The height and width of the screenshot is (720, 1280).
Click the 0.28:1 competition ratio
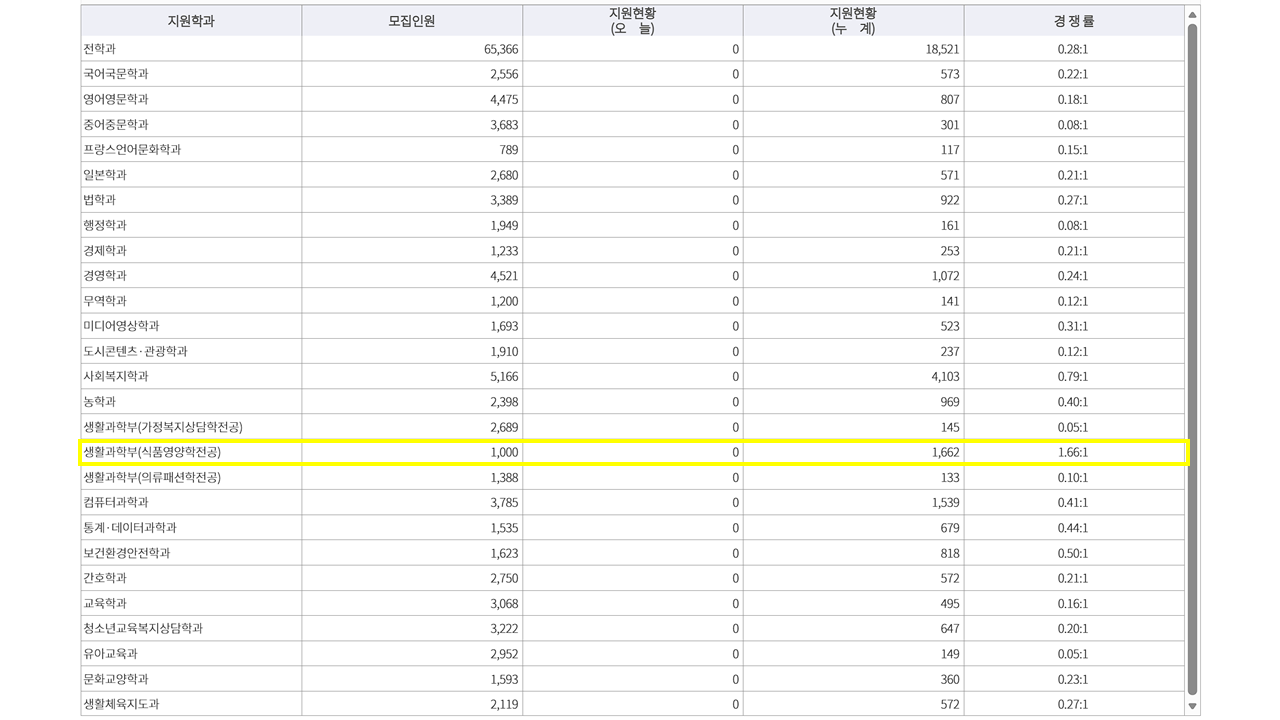point(1072,49)
